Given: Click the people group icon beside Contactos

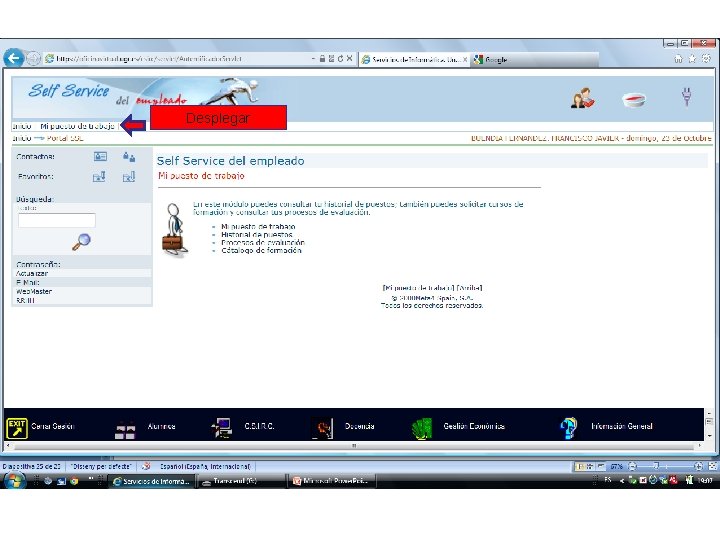Looking at the screenshot, I should pos(129,157).
